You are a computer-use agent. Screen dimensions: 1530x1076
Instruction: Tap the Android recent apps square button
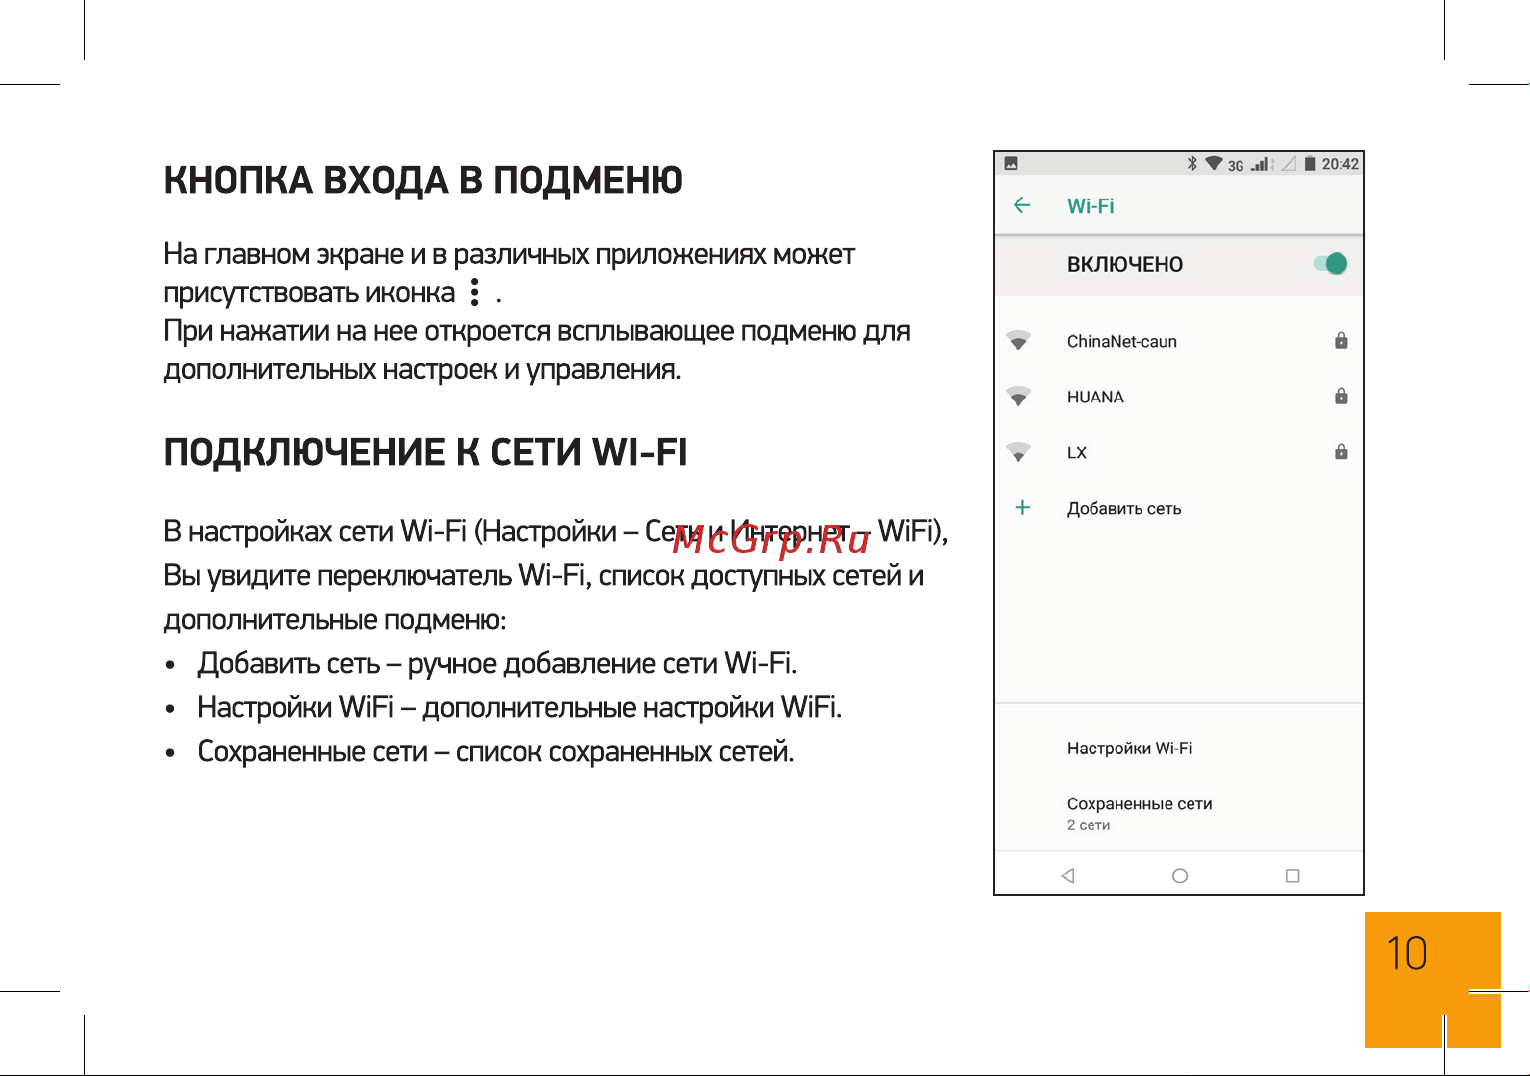(1292, 875)
